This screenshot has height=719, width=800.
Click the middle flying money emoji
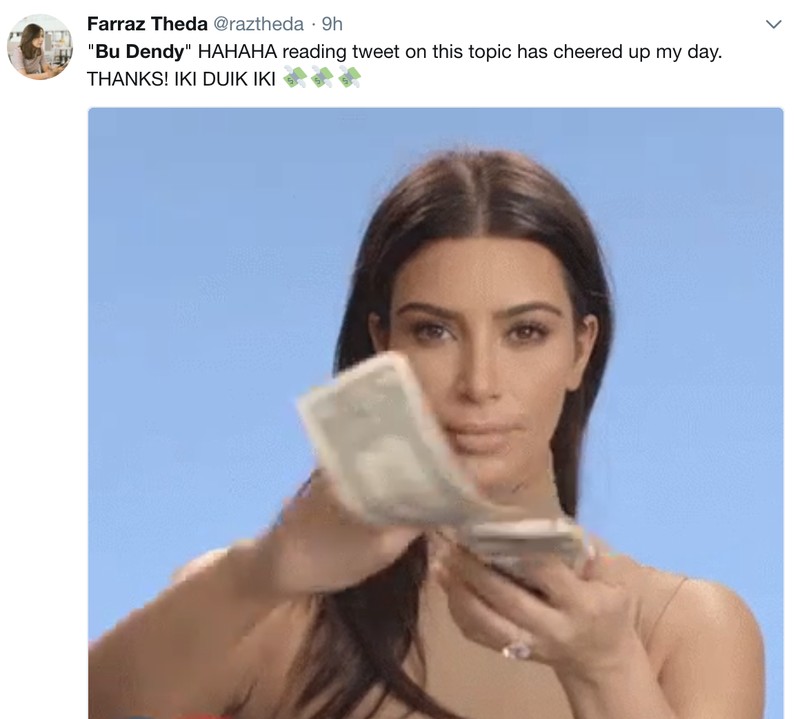coord(321,78)
